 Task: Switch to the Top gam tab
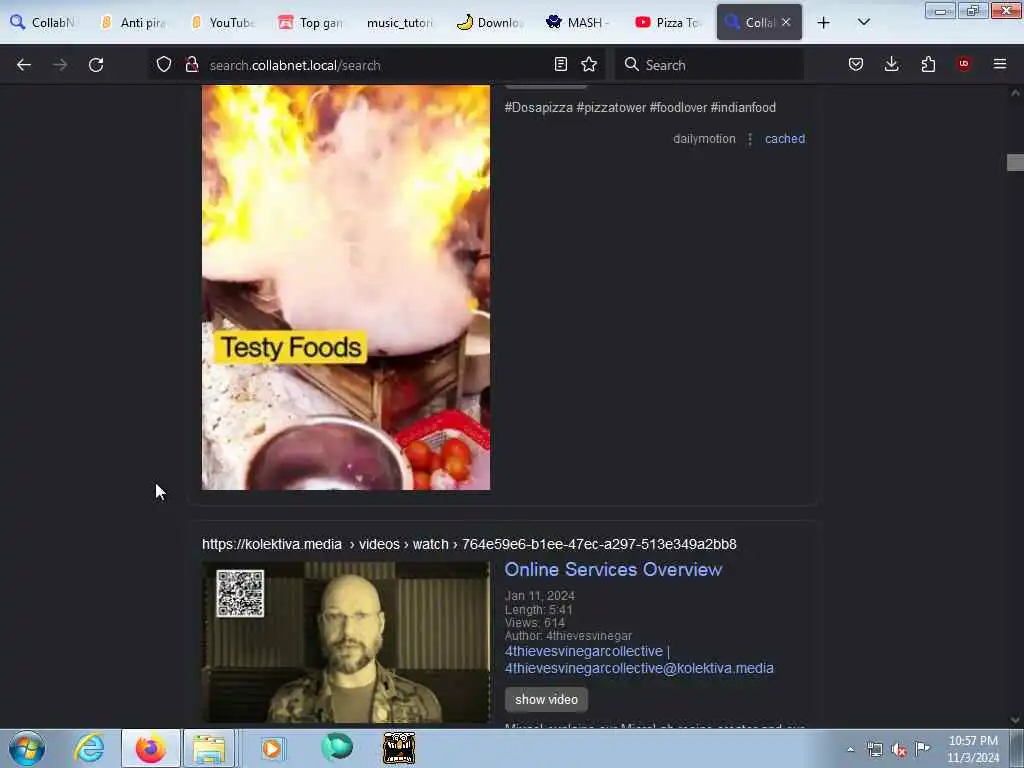tap(311, 22)
